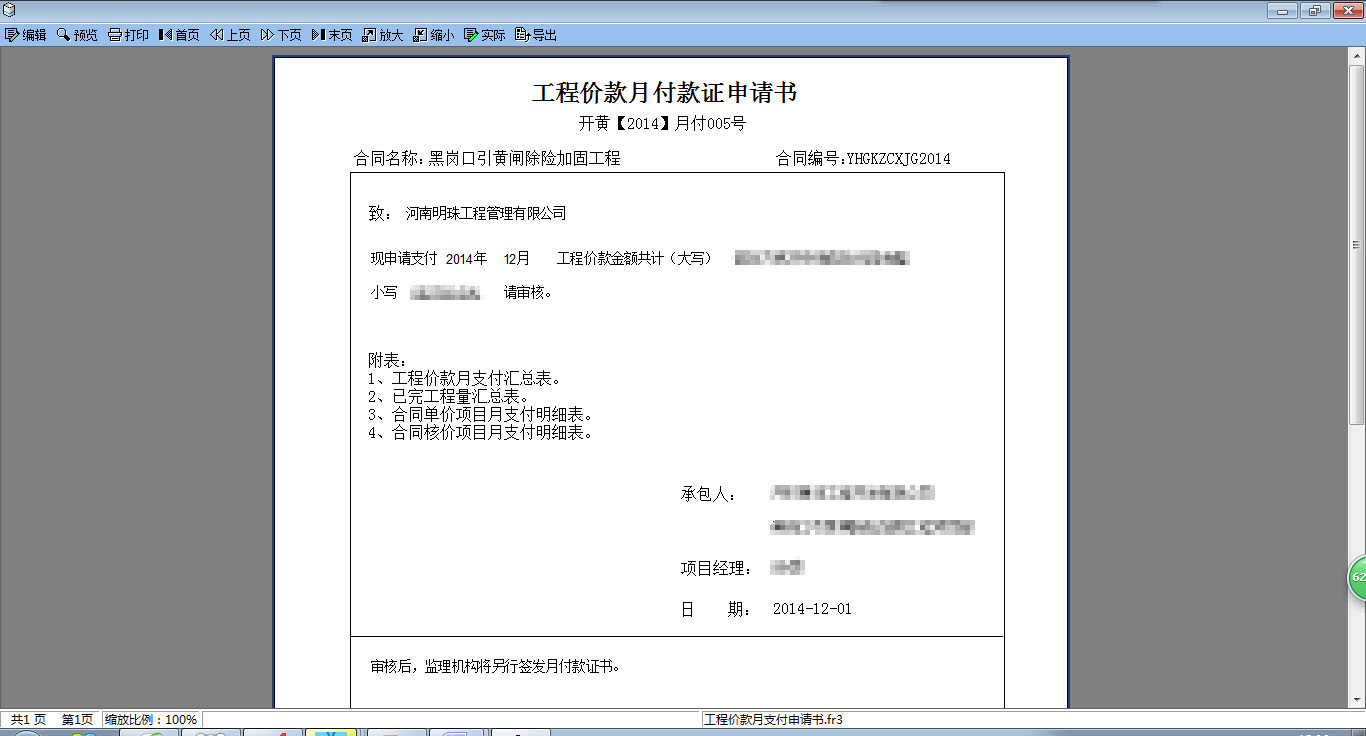Restore down the preview window

coord(1314,10)
